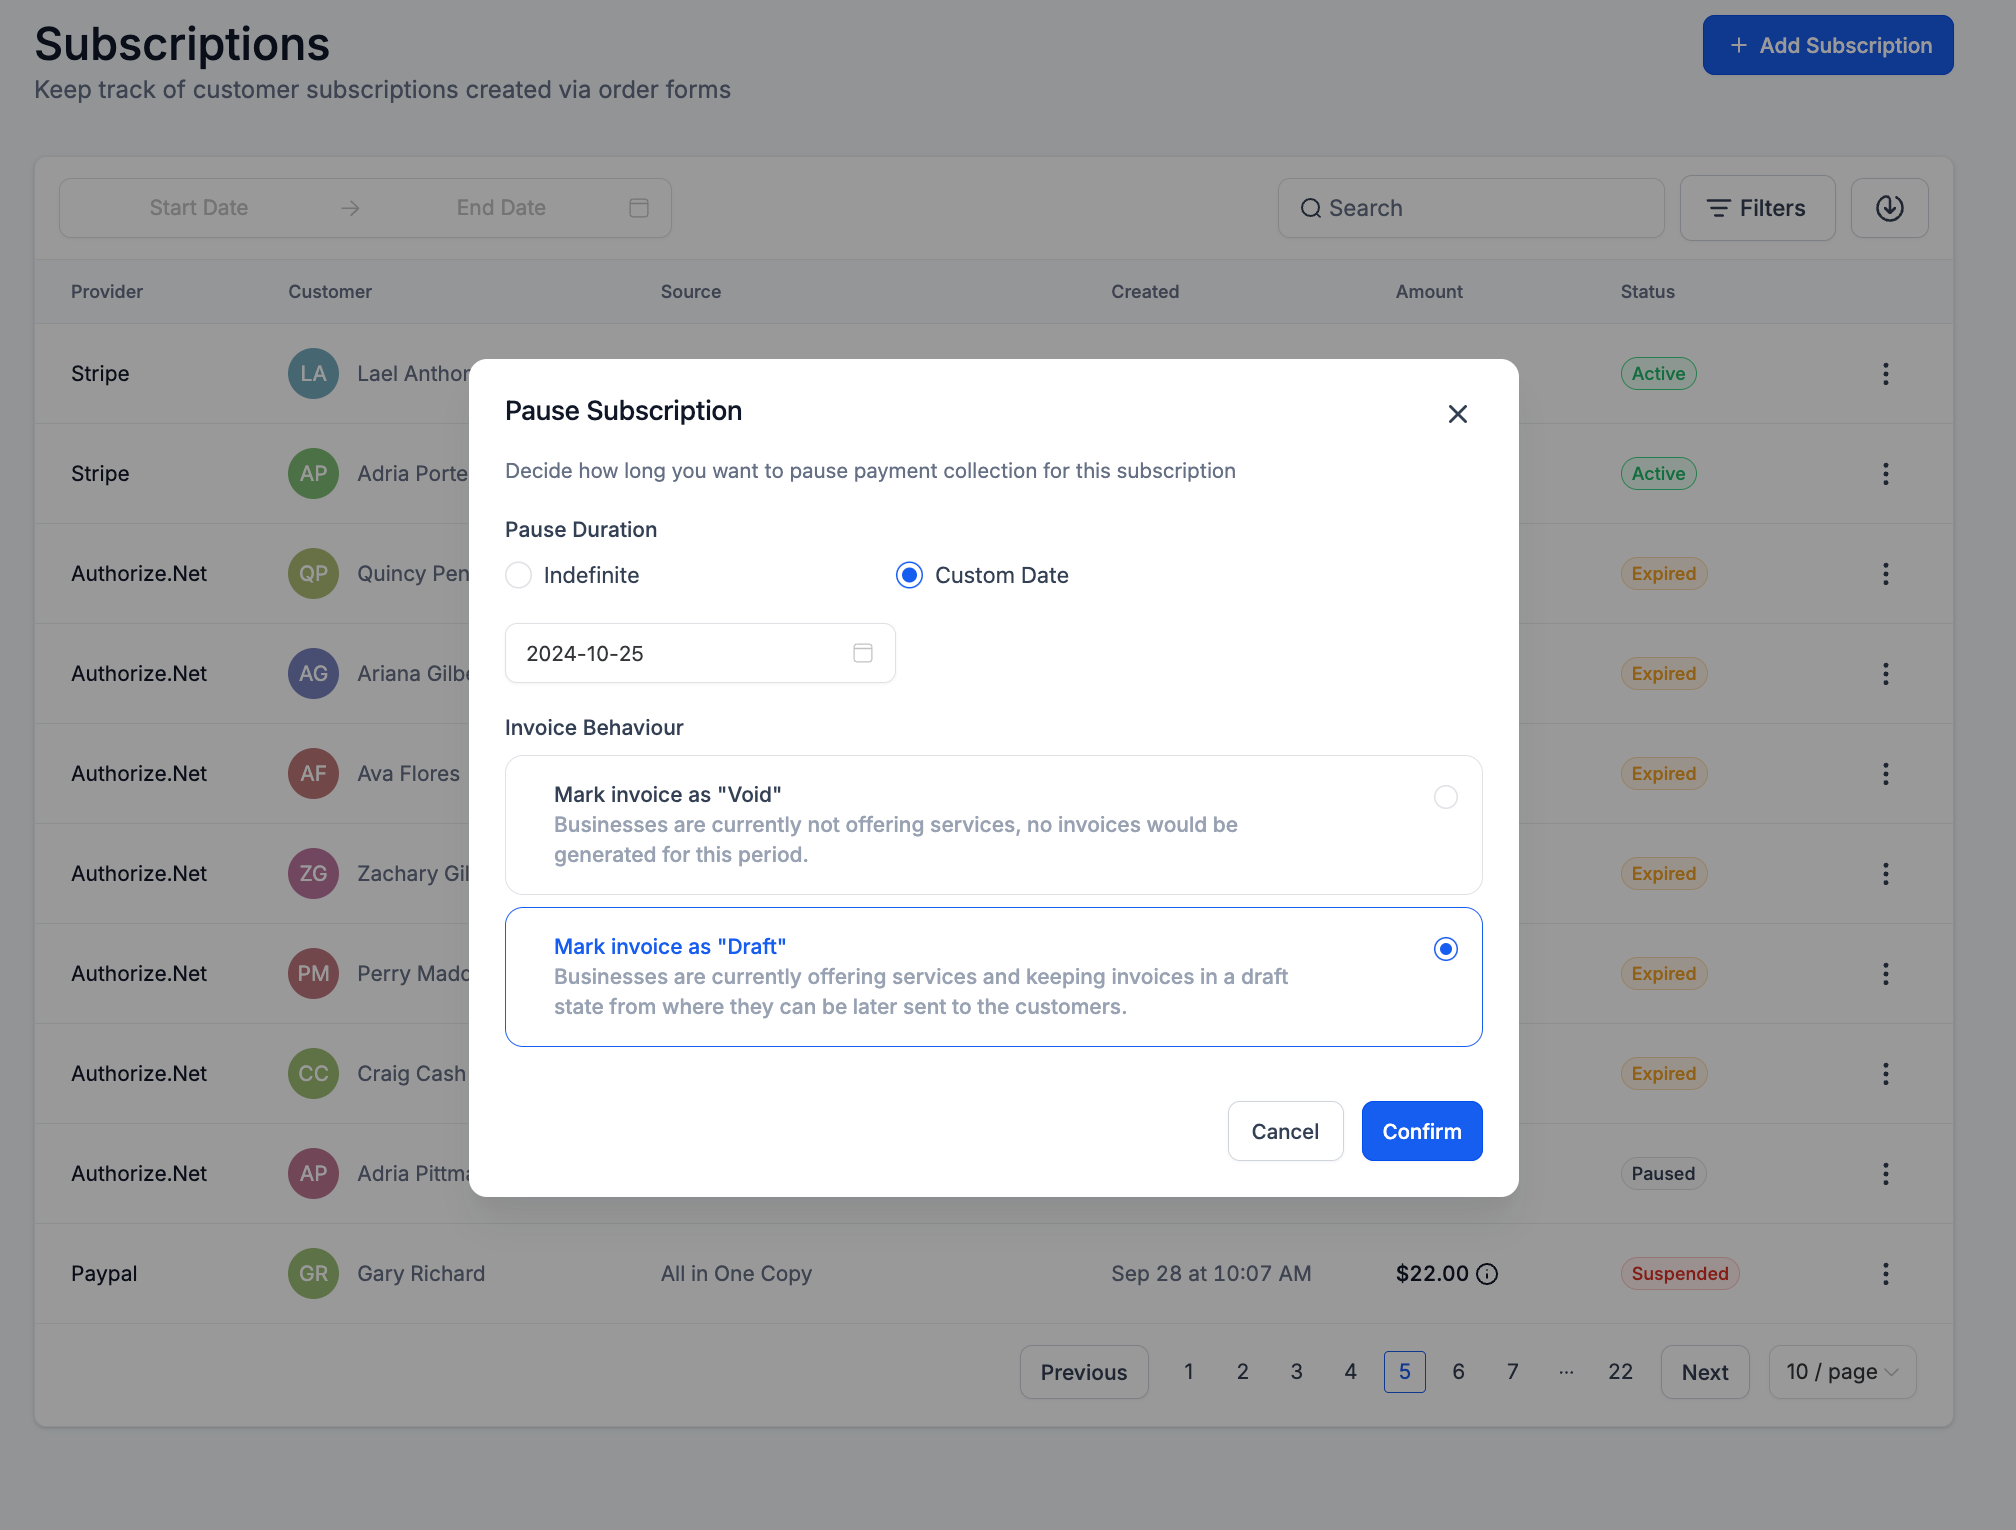Click the download export icon

[x=1889, y=208]
